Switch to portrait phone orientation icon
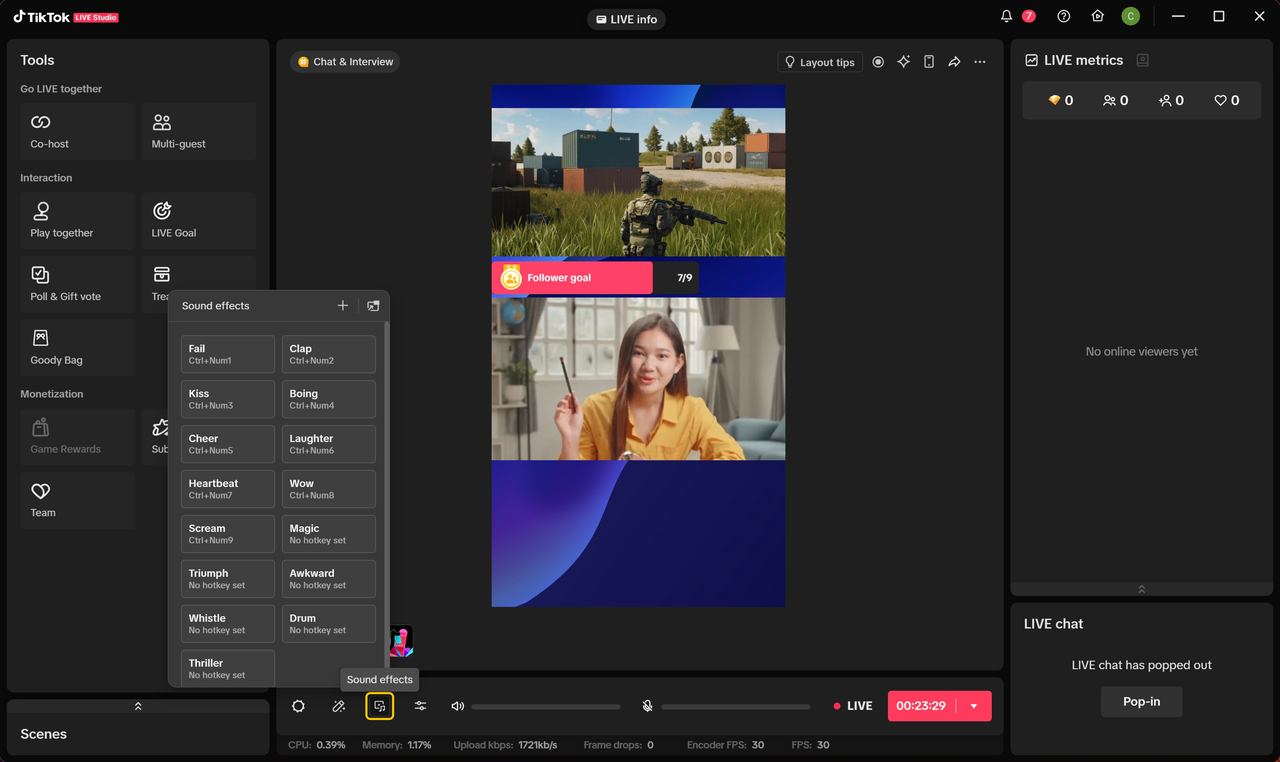1280x762 pixels. [929, 62]
